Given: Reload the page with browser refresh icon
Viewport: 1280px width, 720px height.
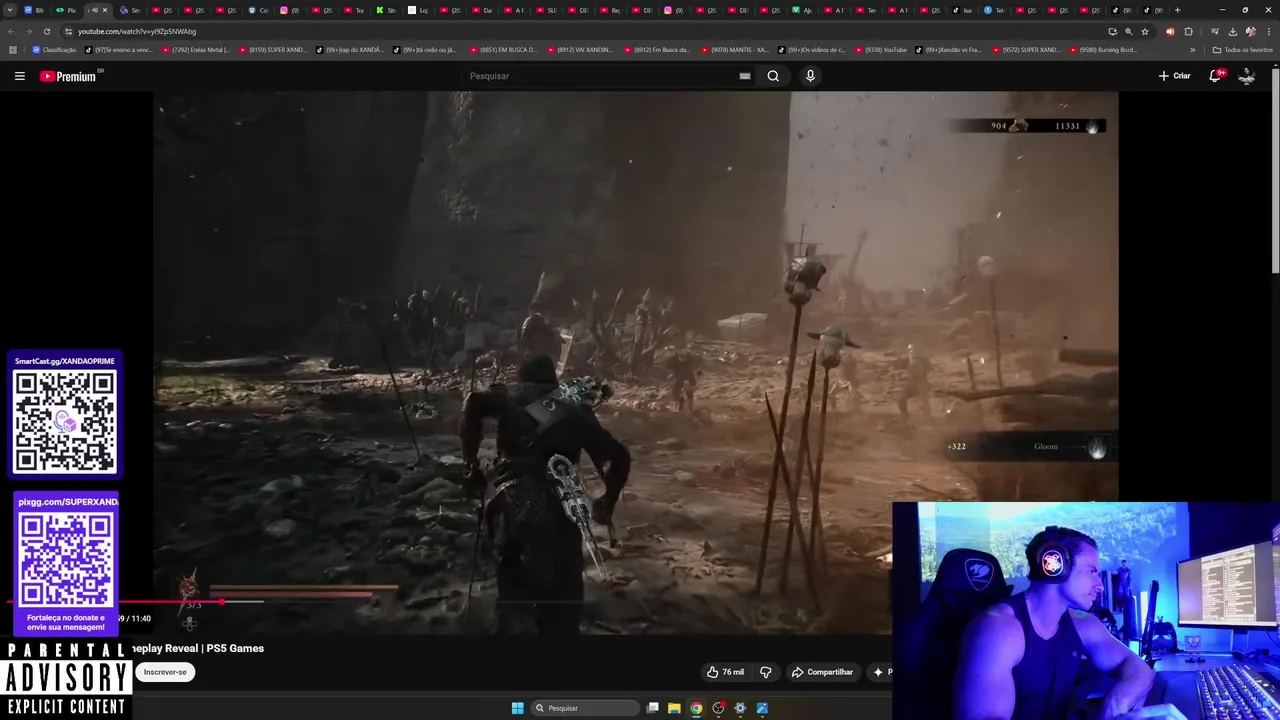Looking at the screenshot, I should tap(47, 31).
